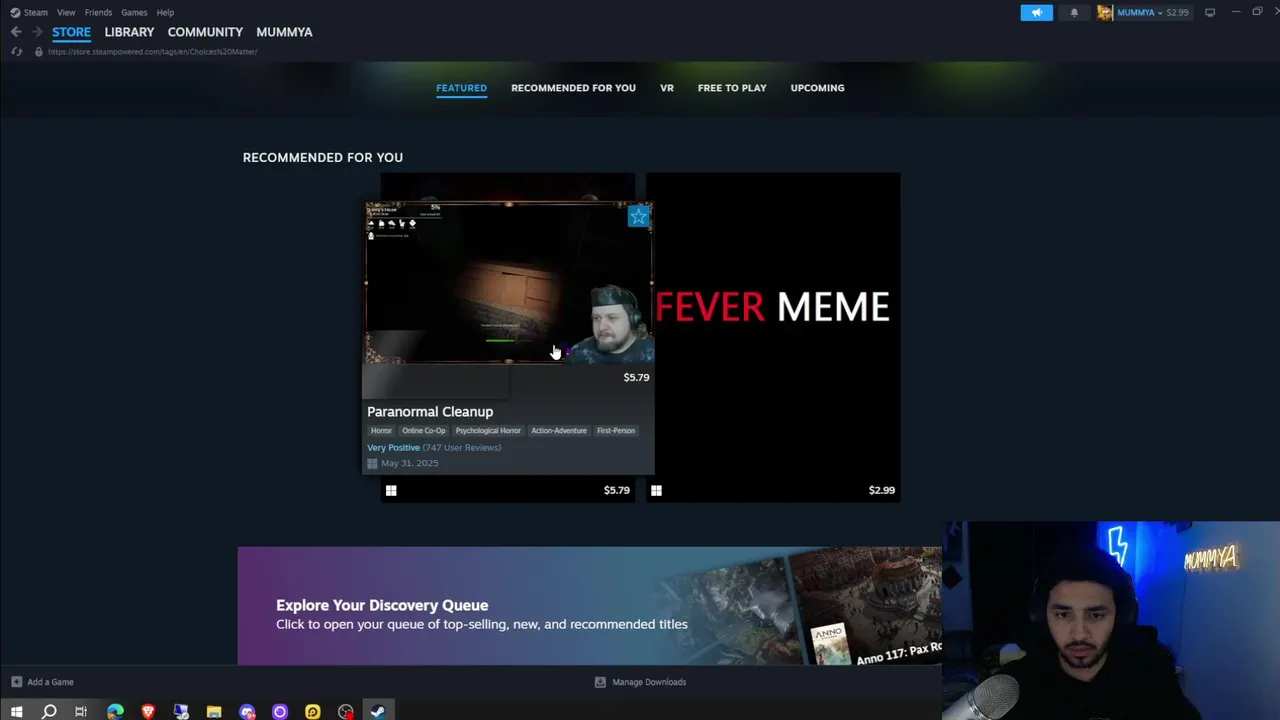1280x720 pixels.
Task: Enter Big Picture mode via monitor icon
Action: [1210, 12]
